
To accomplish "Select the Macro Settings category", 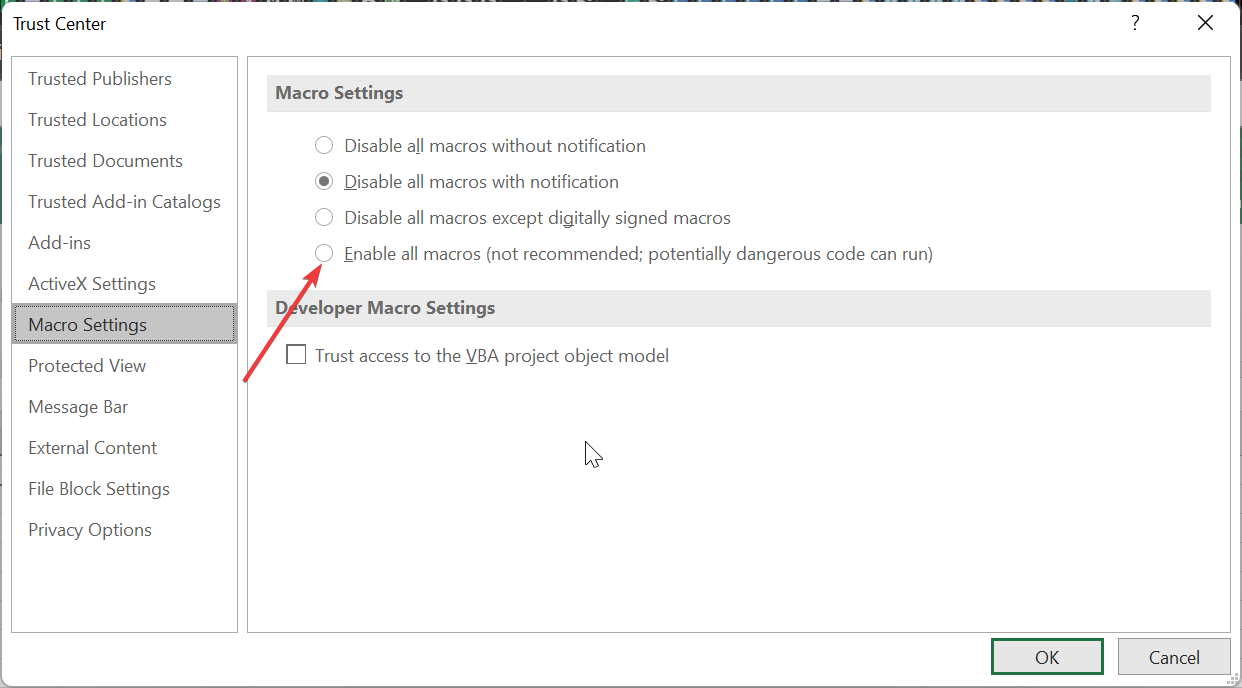I will 124,325.
